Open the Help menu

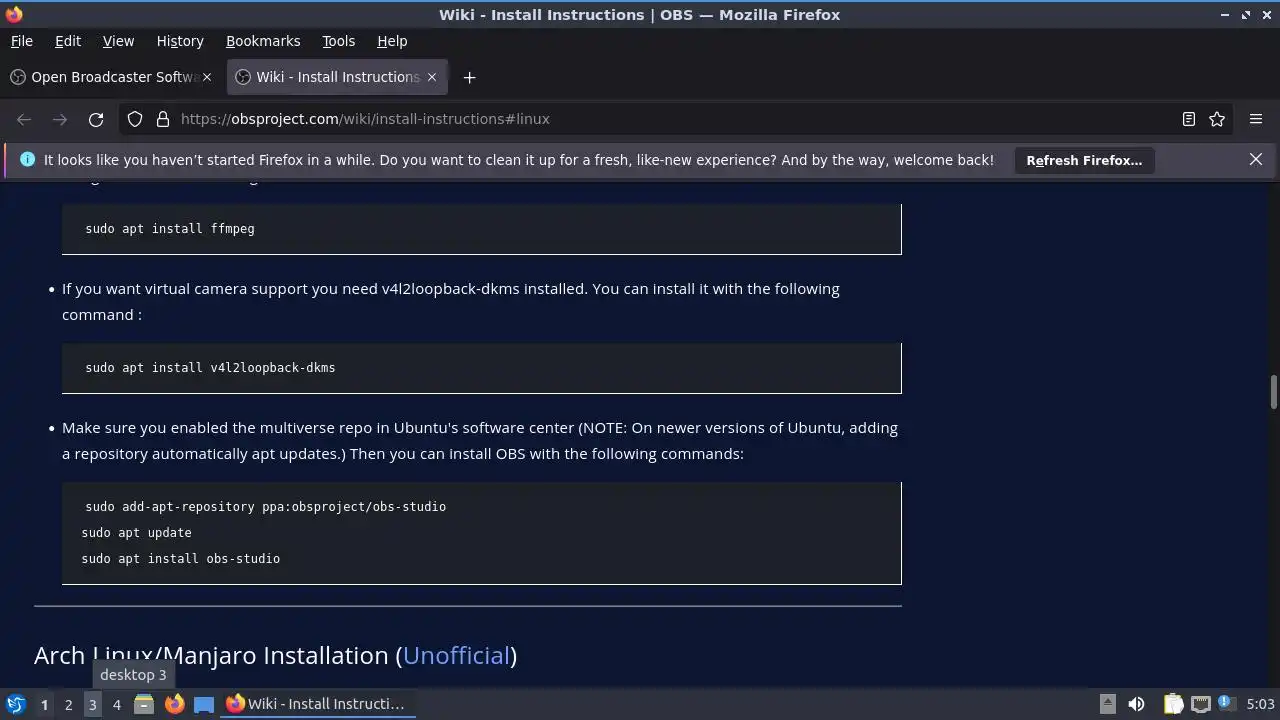(x=392, y=41)
